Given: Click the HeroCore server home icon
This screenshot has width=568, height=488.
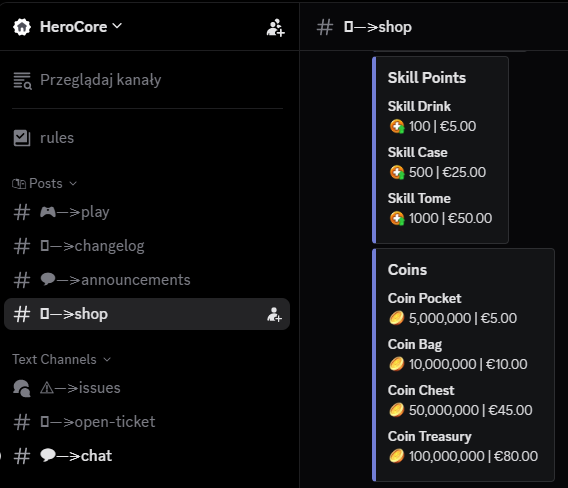Looking at the screenshot, I should (22, 27).
